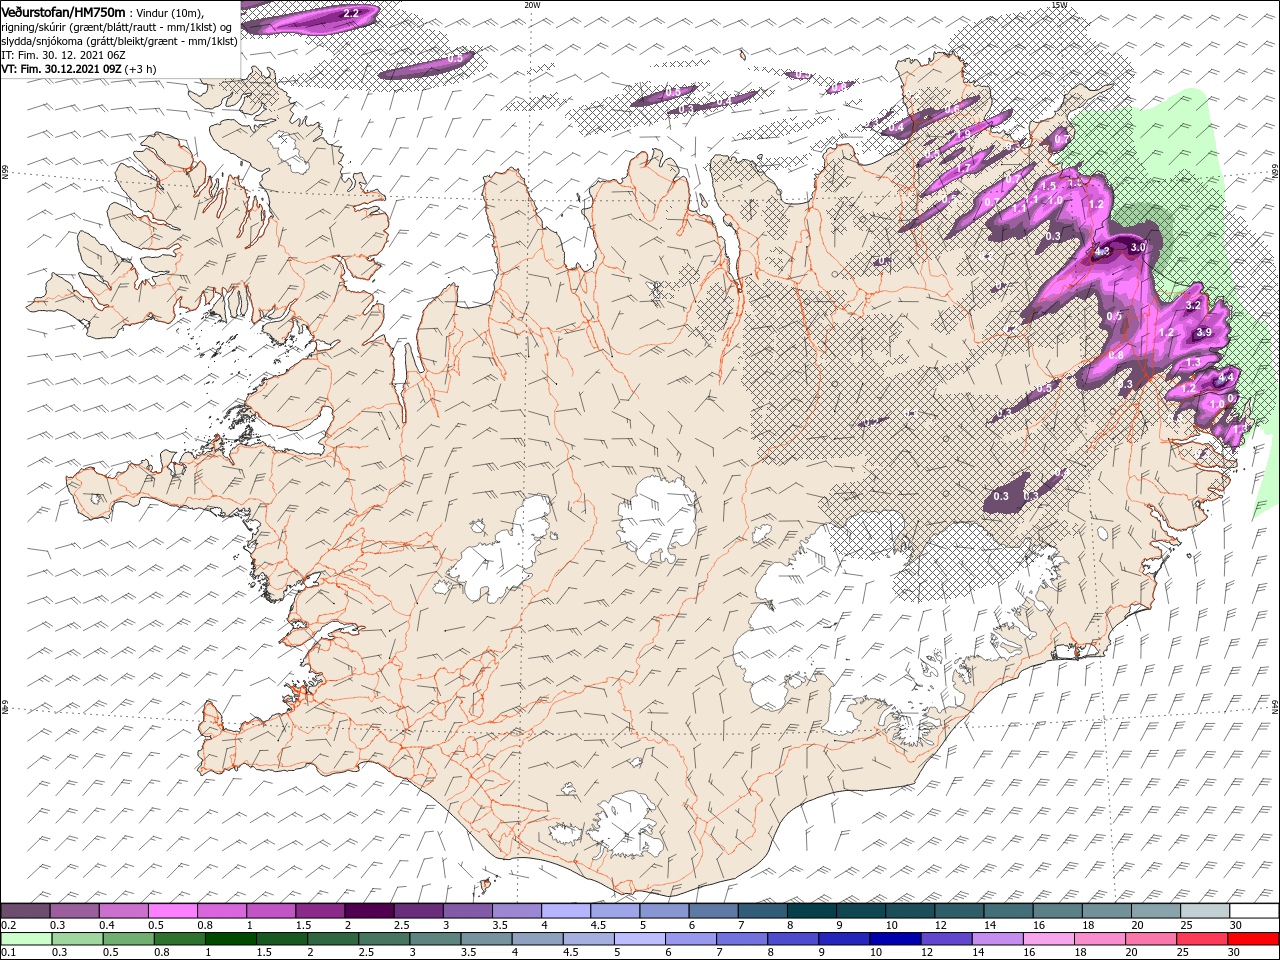Click the 1.5 precipitation value label
Screen dimensions: 1280x960
tap(1048, 186)
